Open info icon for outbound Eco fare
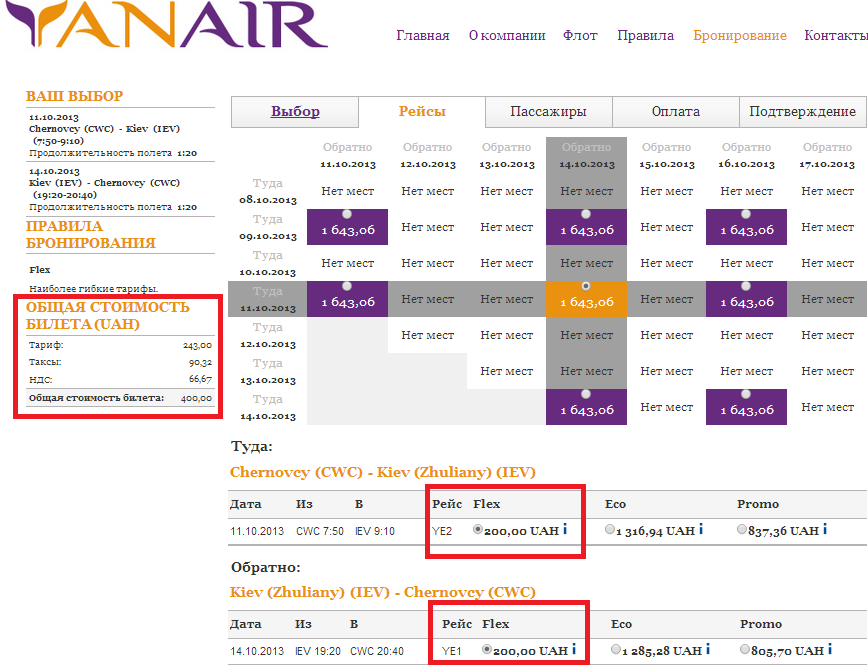Viewport: 868px width, 665px height. click(x=700, y=529)
